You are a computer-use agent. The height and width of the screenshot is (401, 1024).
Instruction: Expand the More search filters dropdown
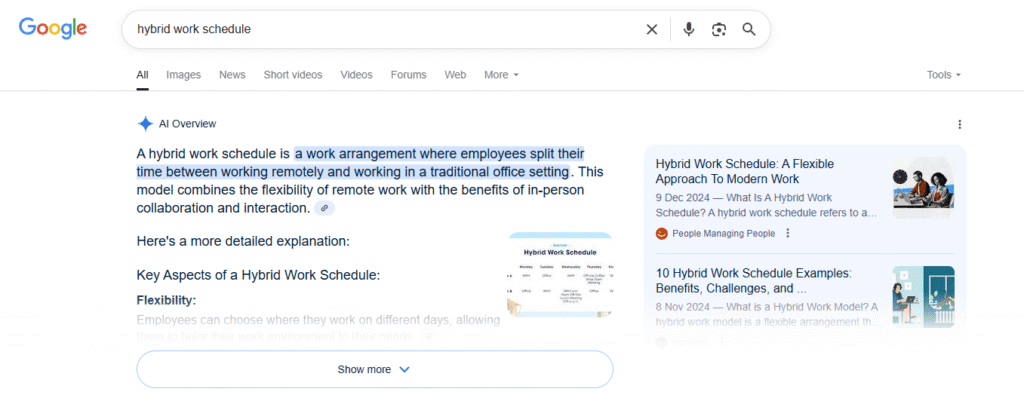click(501, 75)
